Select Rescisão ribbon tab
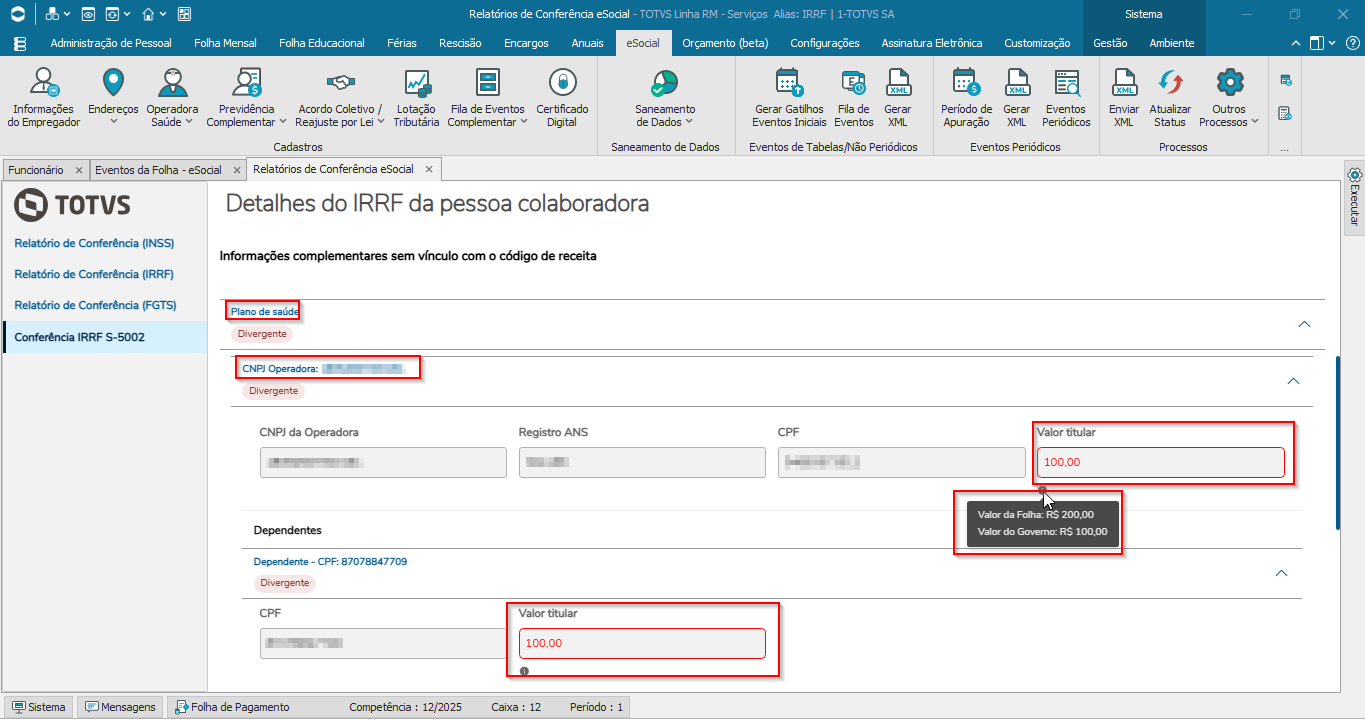1365x719 pixels. (x=460, y=43)
